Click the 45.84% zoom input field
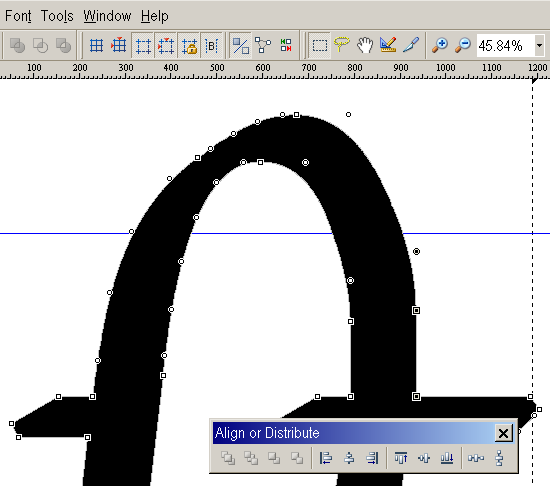The image size is (550, 486). click(x=505, y=46)
